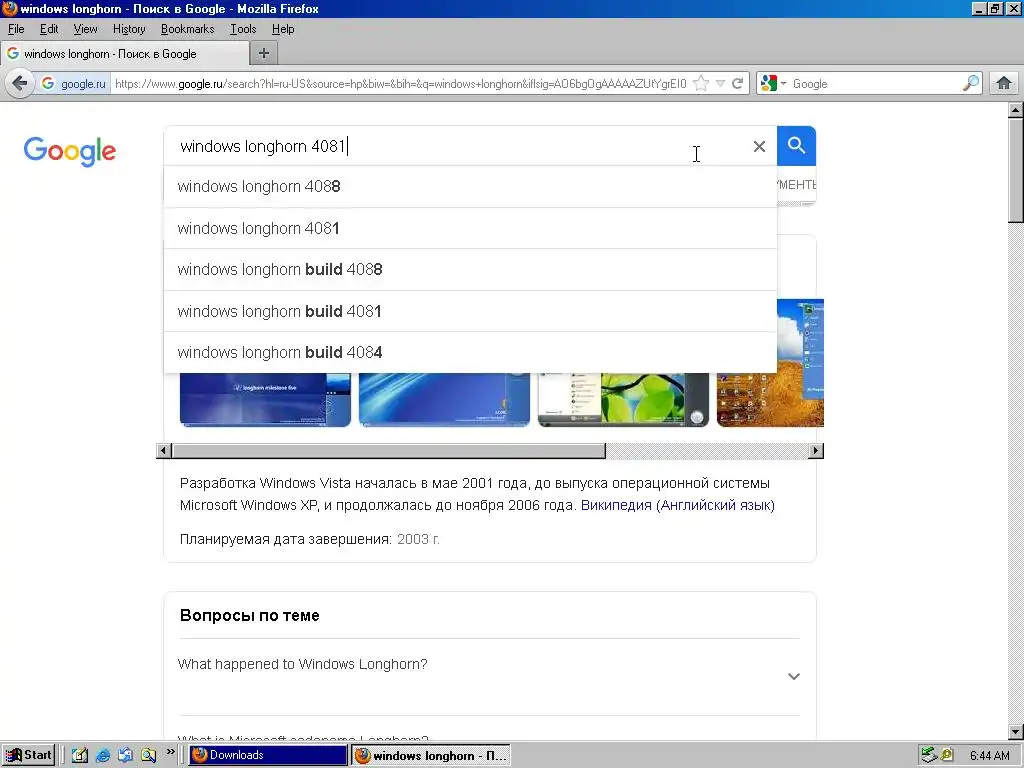The image size is (1024, 768).
Task: Choose suggestion 'windows longhorn 4081'
Action: 470,228
